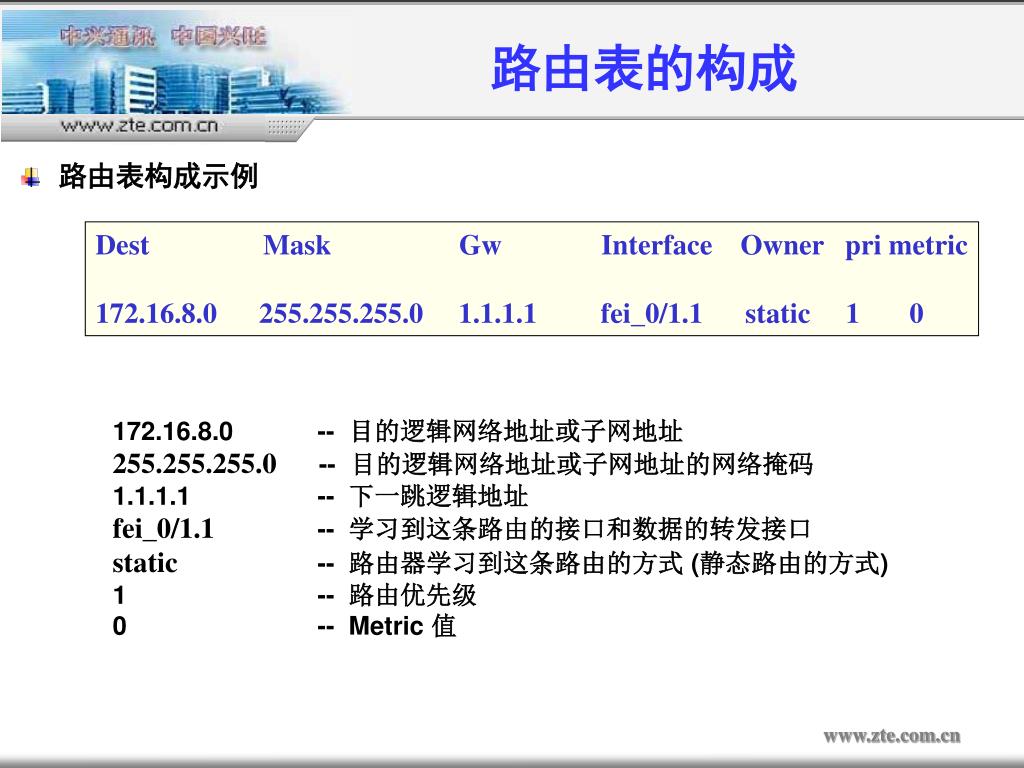Click 255.255.255.0 in the explanation list
Viewport: 1024px width, 768px height.
click(x=195, y=464)
